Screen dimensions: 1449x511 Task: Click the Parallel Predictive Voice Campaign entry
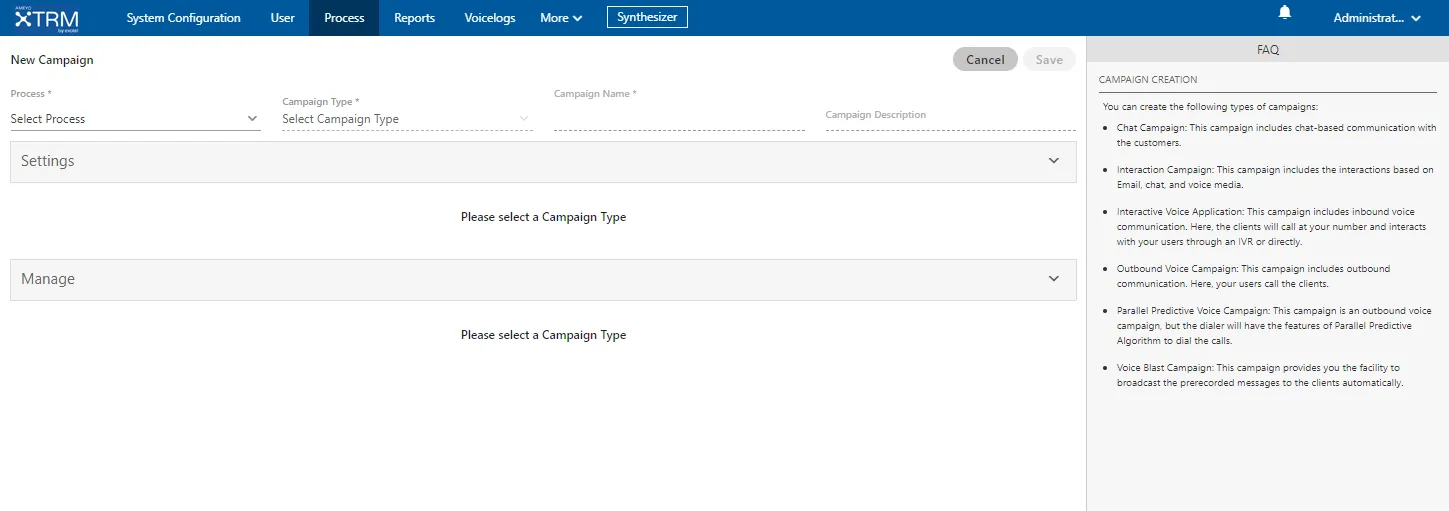click(x=1274, y=326)
